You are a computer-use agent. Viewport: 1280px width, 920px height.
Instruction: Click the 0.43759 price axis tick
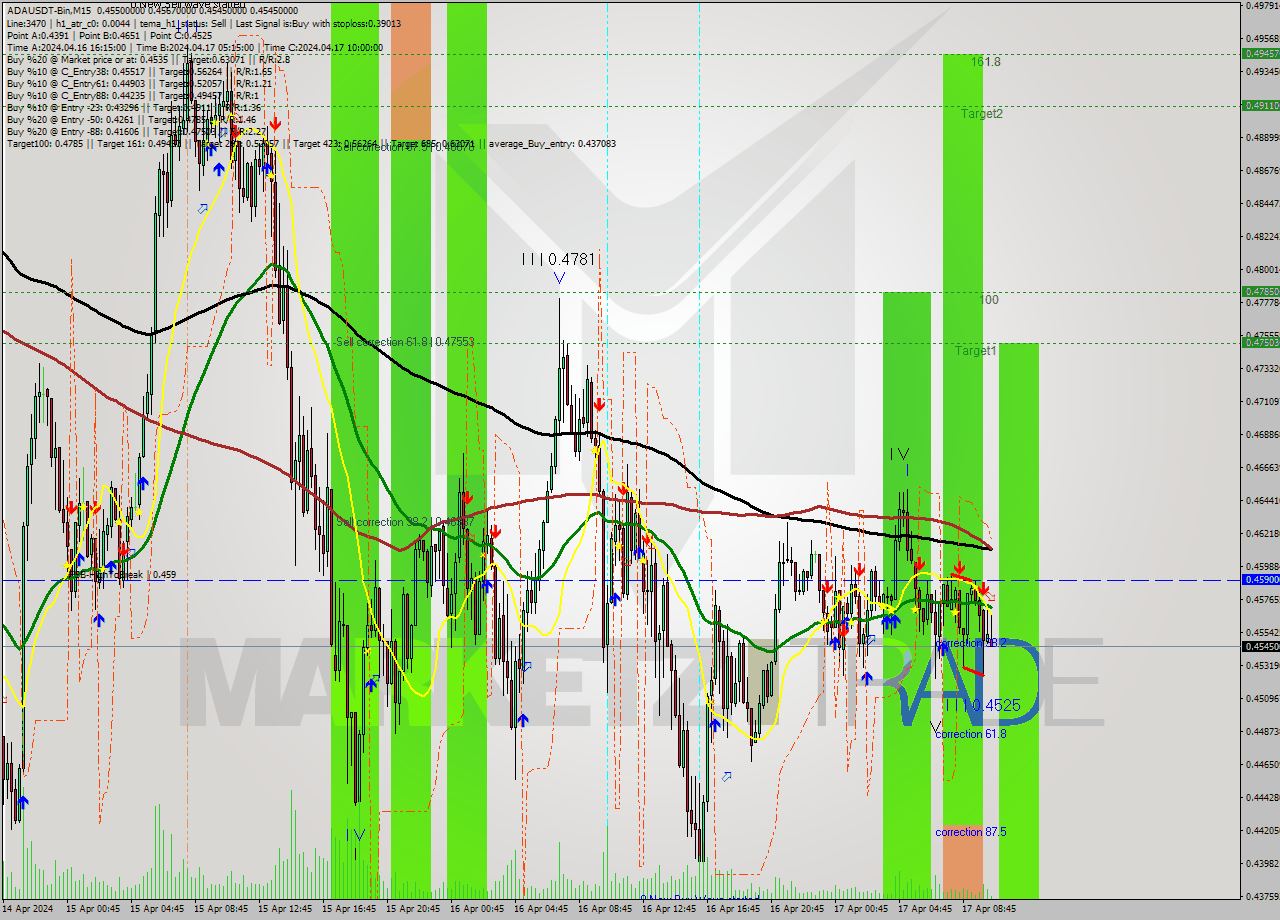tap(1261, 897)
